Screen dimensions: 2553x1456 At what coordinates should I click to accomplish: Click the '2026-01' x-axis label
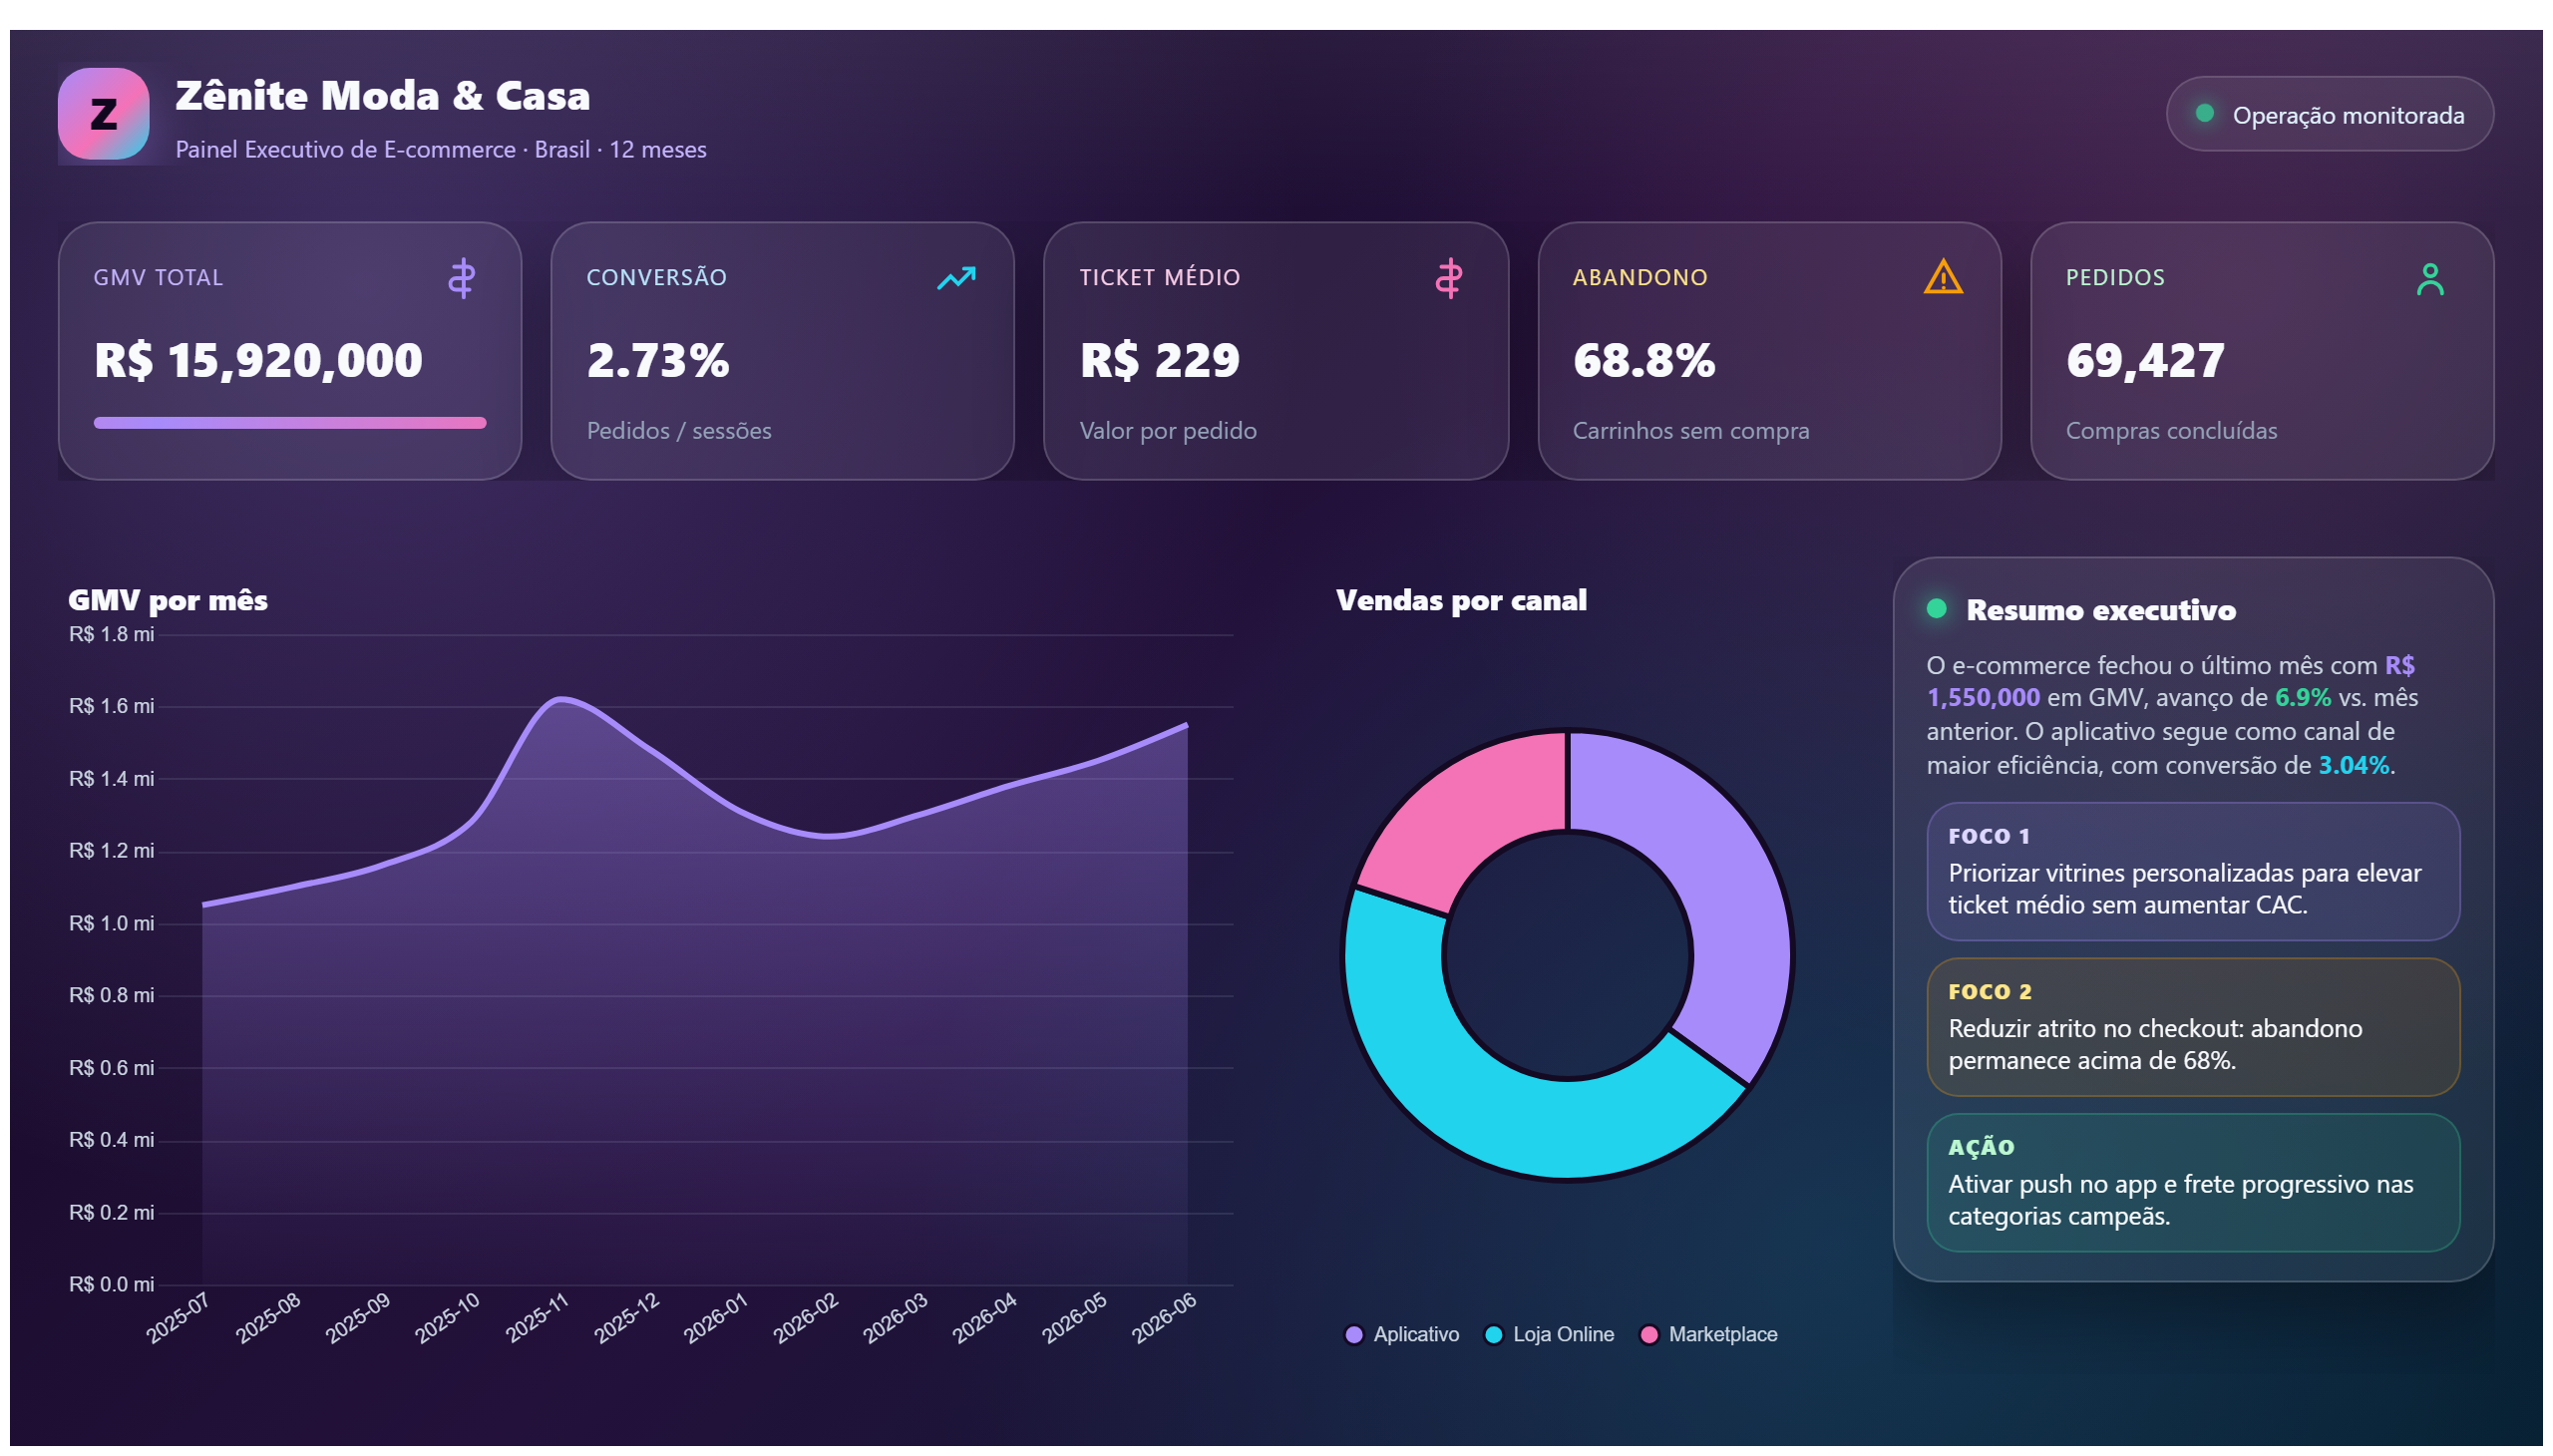point(716,1318)
